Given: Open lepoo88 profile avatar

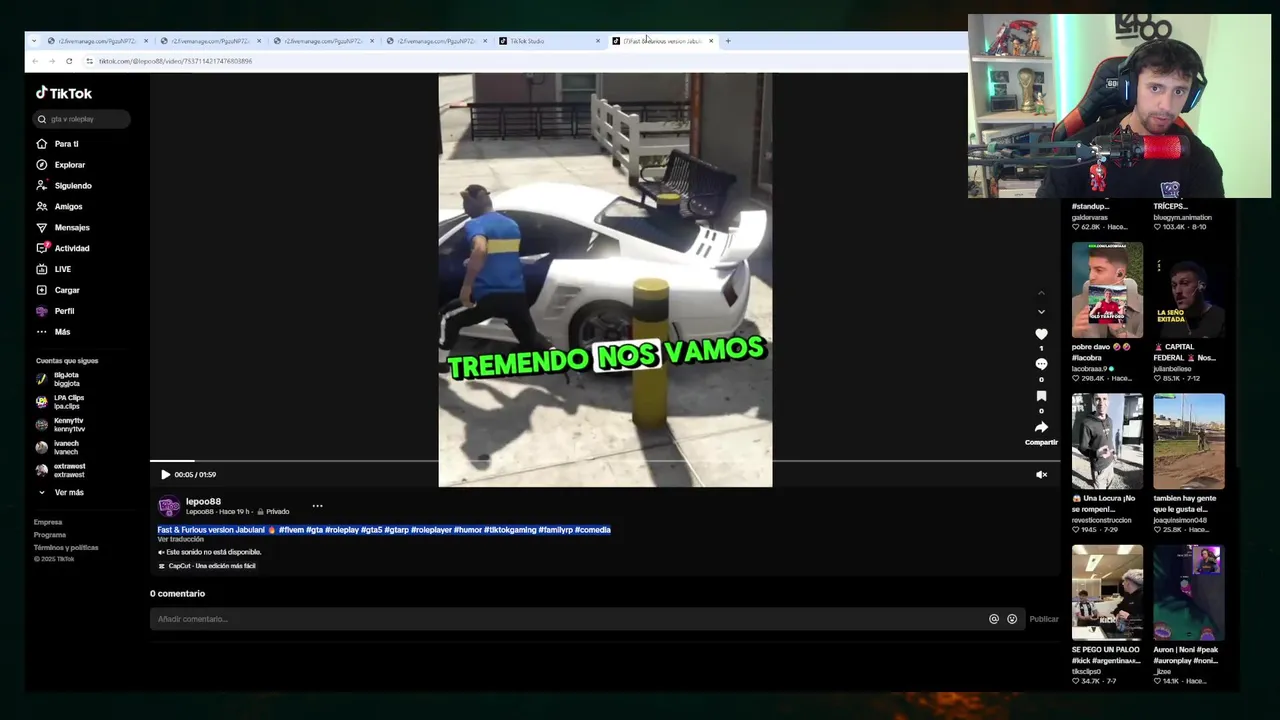Looking at the screenshot, I should pyautogui.click(x=169, y=506).
